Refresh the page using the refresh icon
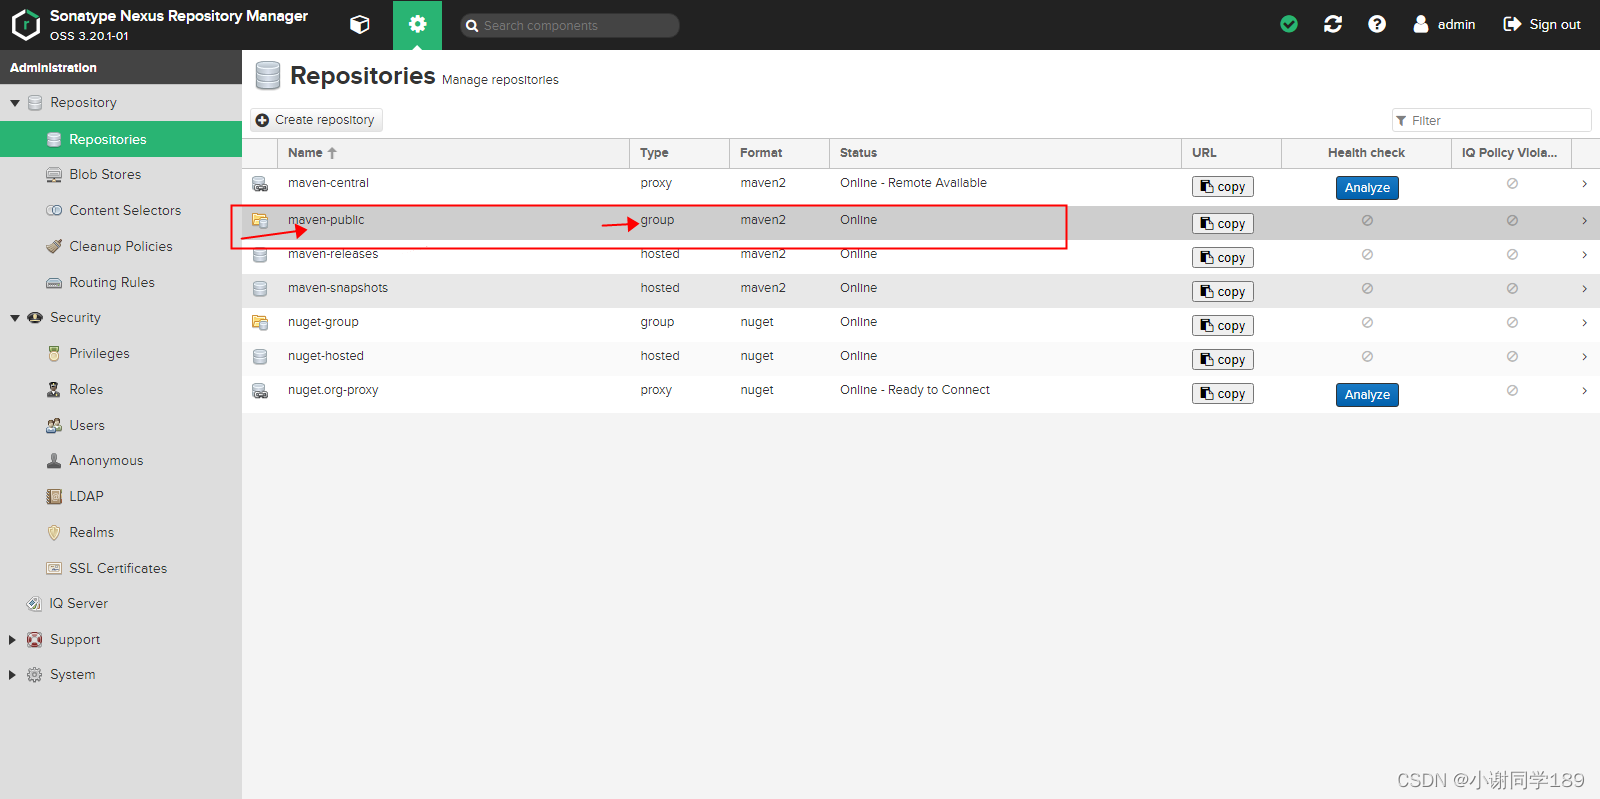1600x799 pixels. (x=1333, y=24)
